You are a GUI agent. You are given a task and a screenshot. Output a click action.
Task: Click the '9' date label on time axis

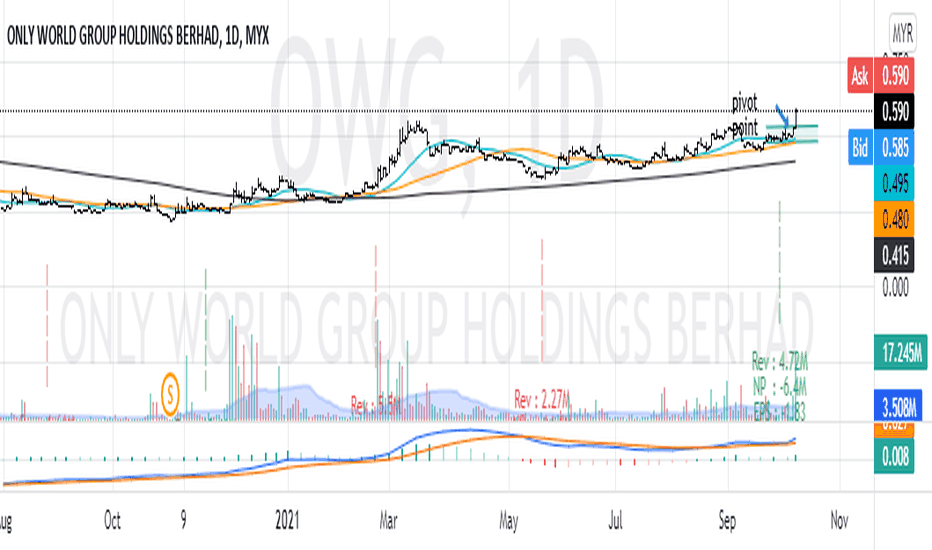[x=184, y=521]
